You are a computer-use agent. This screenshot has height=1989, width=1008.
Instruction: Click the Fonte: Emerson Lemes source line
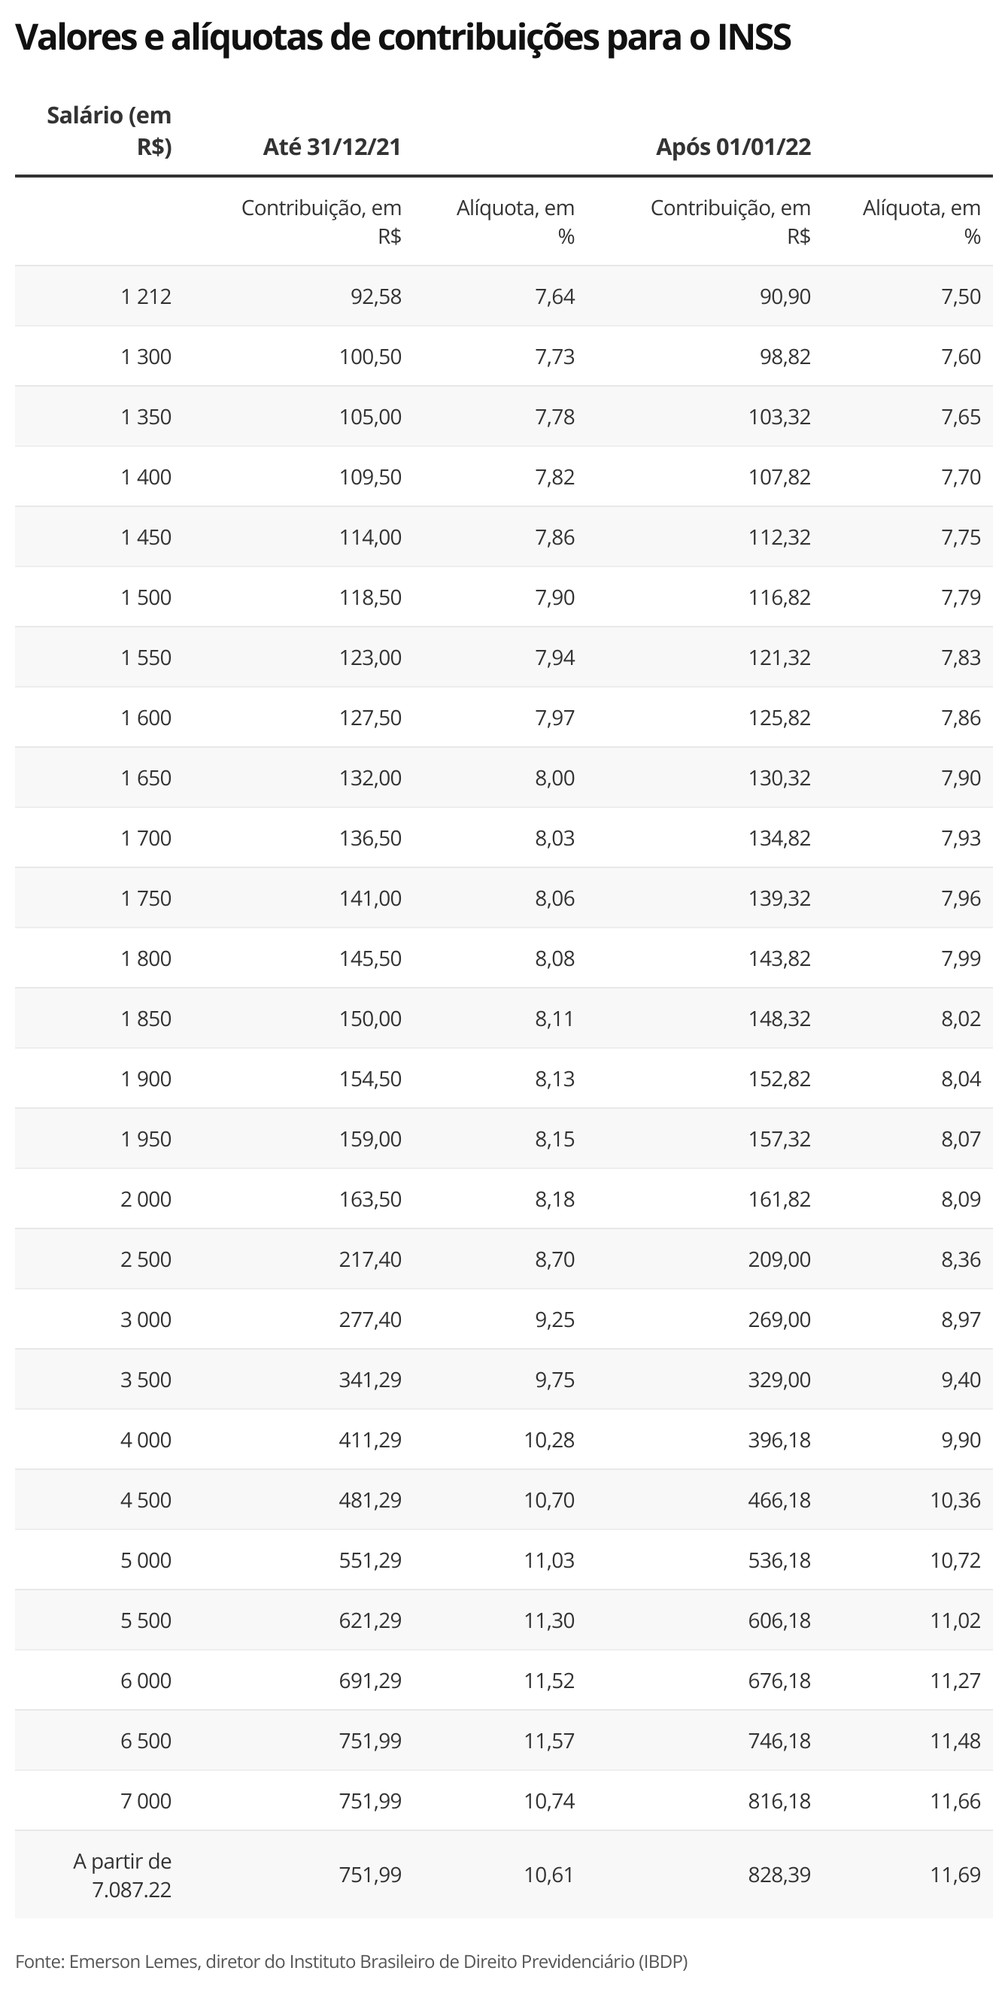[x=351, y=1960]
